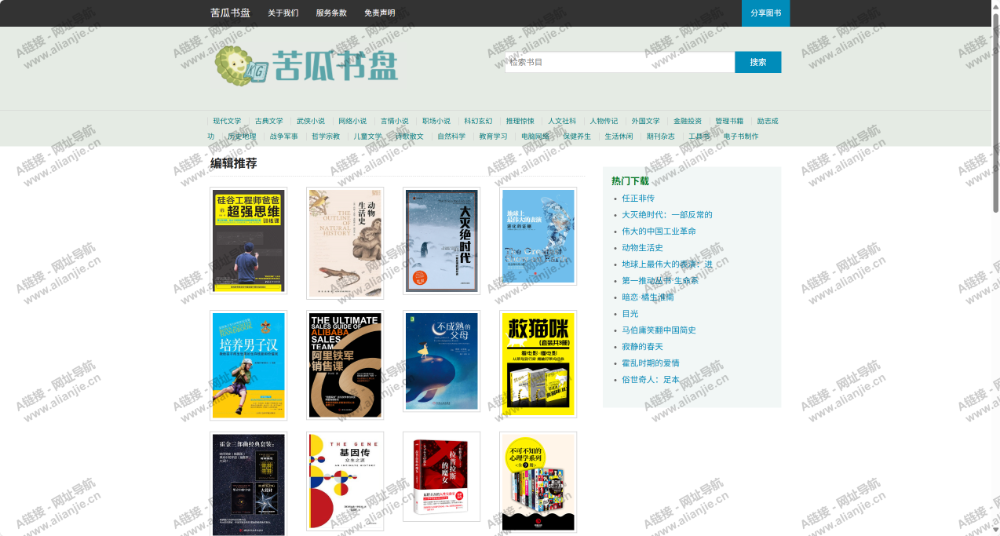Screen dimensions: 1000x536
Task: View the 人文社科 category
Action: (x=562, y=121)
